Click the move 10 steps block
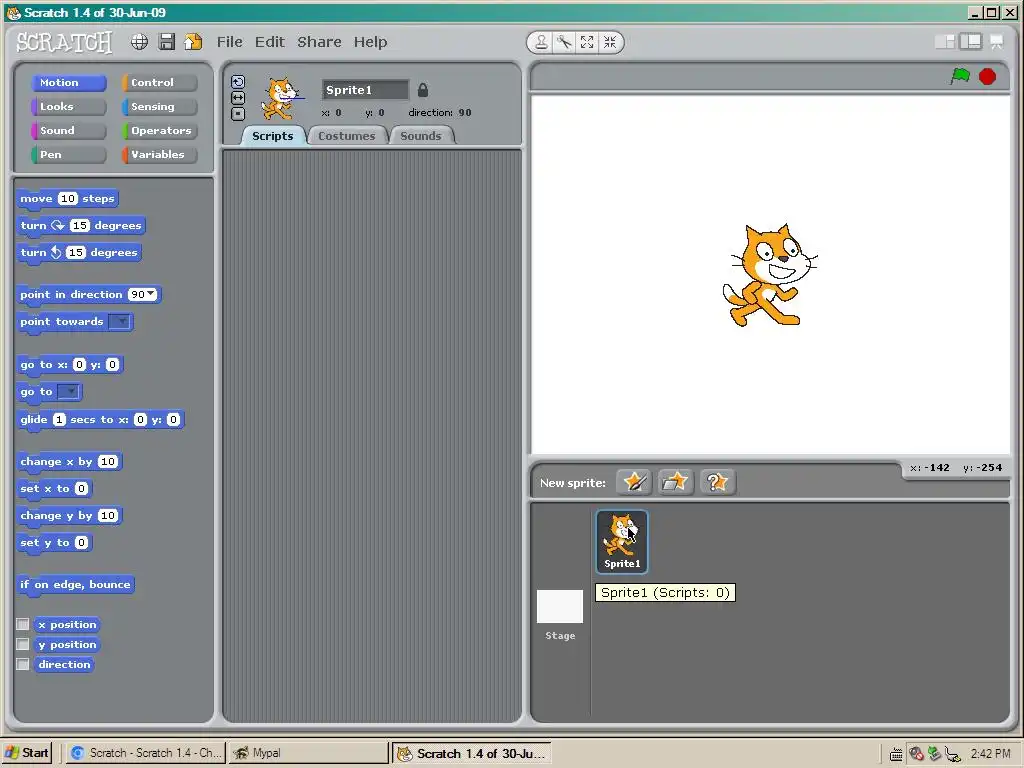The height and width of the screenshot is (768, 1024). click(67, 199)
